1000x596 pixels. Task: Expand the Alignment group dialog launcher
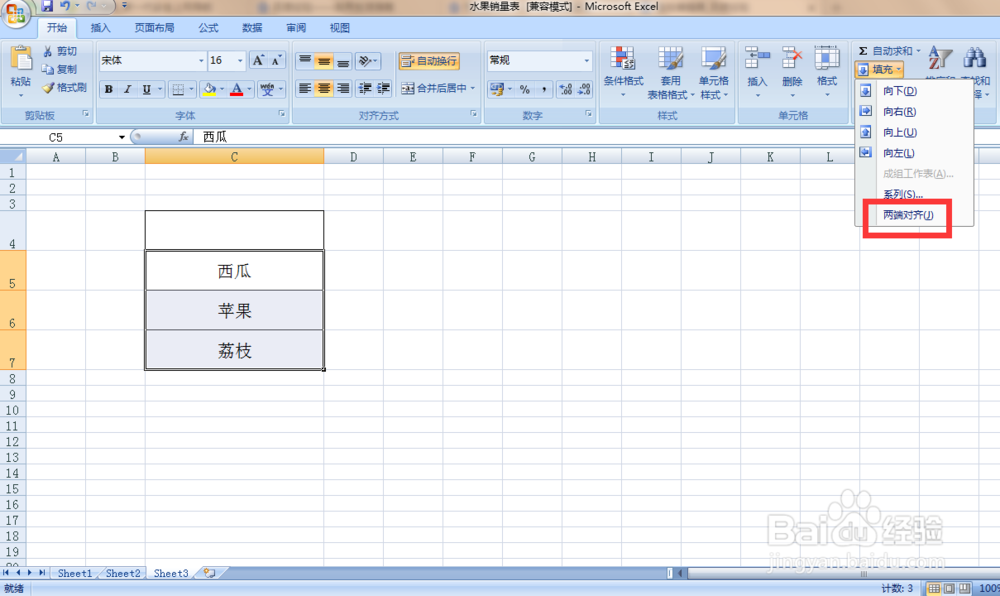(x=474, y=113)
